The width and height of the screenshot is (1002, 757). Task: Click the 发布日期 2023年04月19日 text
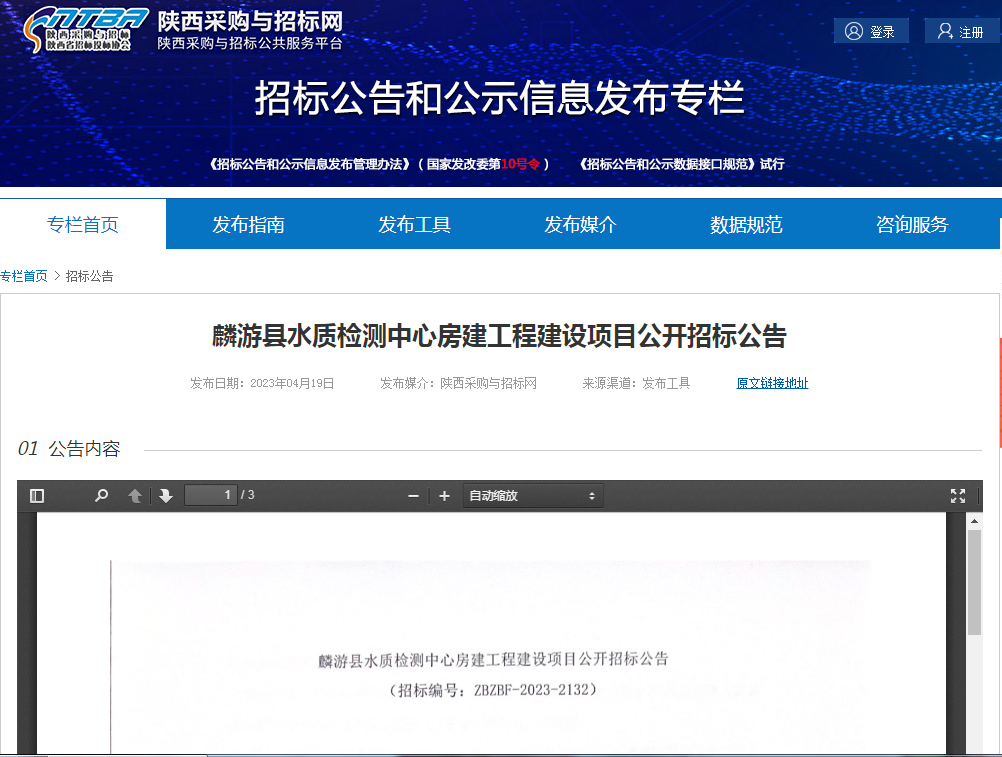click(262, 383)
